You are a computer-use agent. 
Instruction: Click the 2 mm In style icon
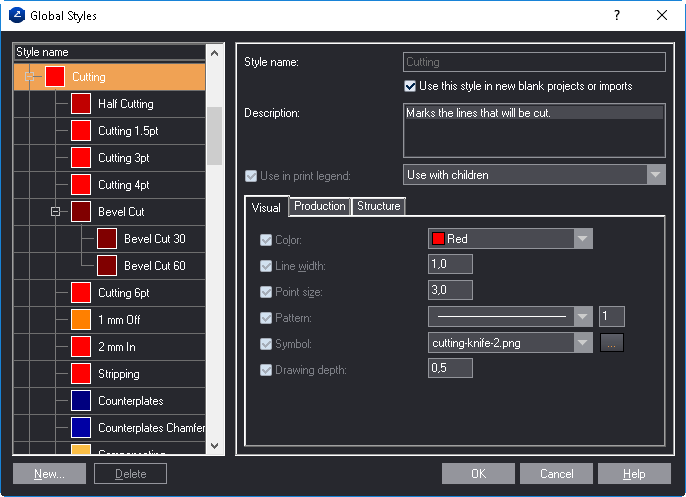pos(81,347)
